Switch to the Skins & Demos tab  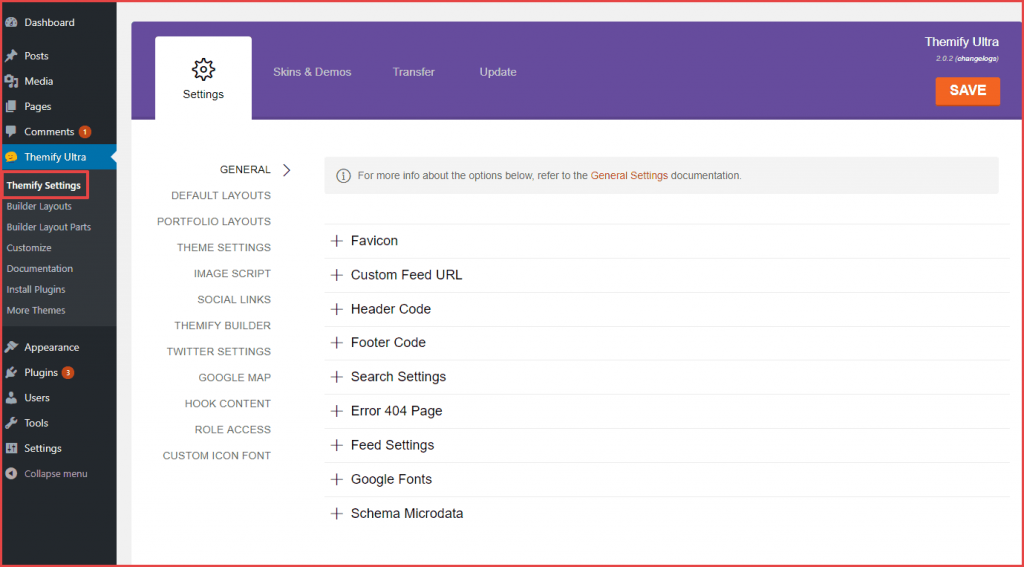pyautogui.click(x=312, y=72)
